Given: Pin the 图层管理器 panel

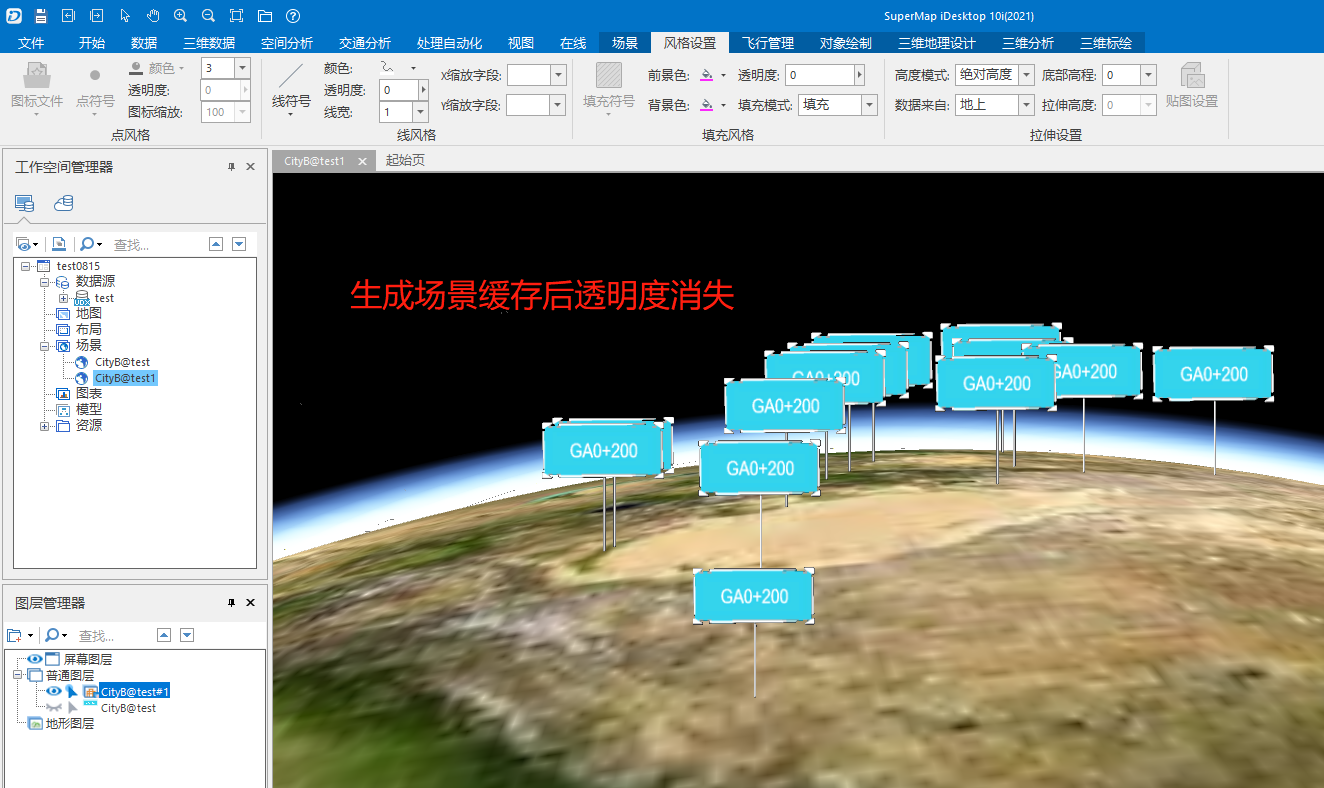Looking at the screenshot, I should [231, 603].
